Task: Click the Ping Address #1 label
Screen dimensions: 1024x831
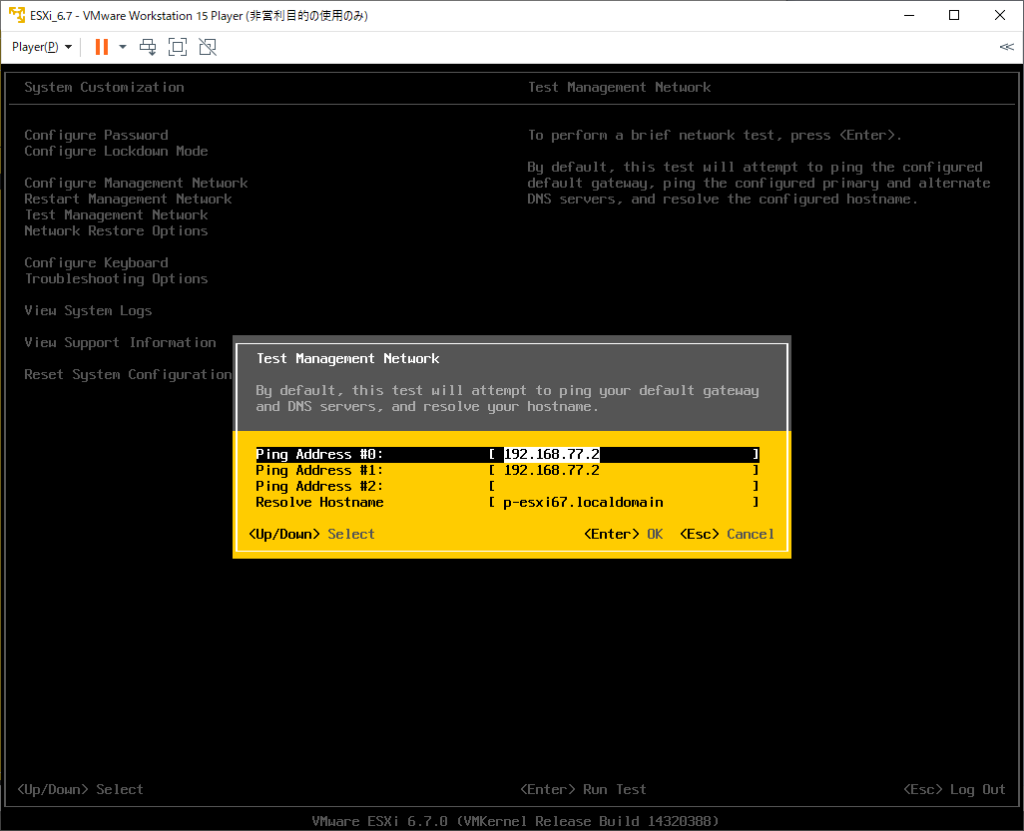Action: point(319,470)
